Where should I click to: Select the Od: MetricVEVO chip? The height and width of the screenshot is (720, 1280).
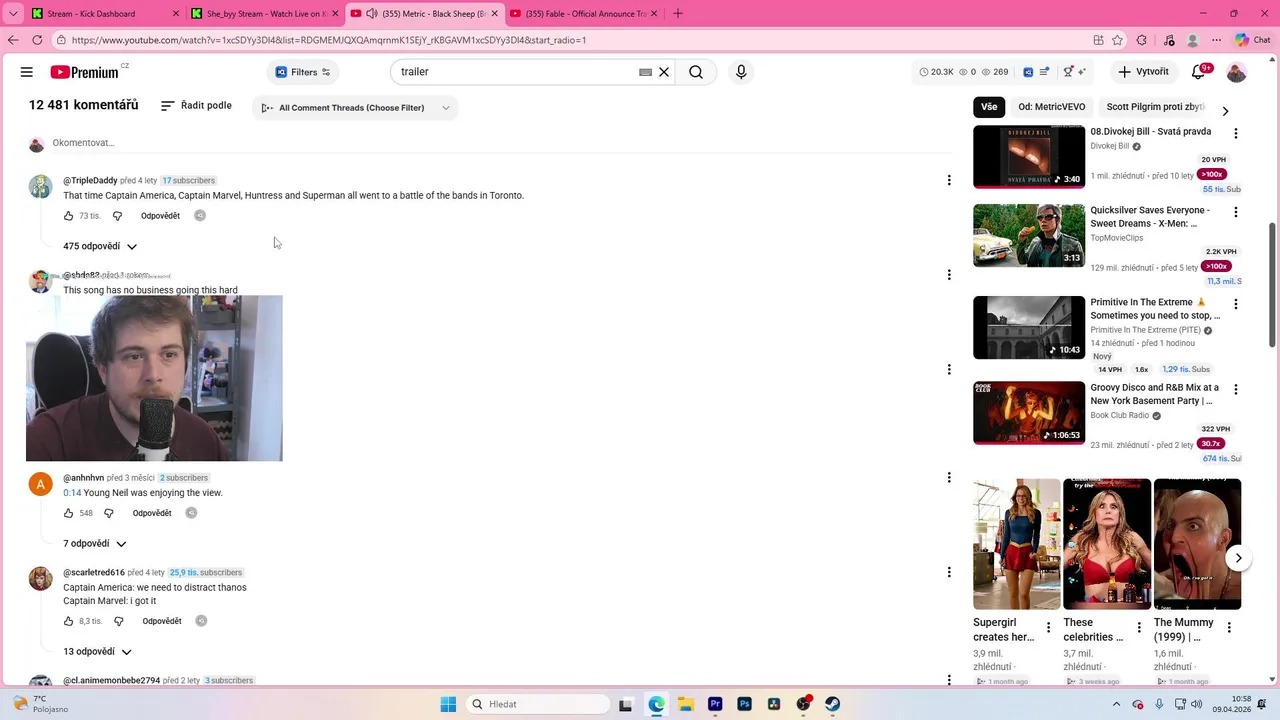(x=1051, y=107)
